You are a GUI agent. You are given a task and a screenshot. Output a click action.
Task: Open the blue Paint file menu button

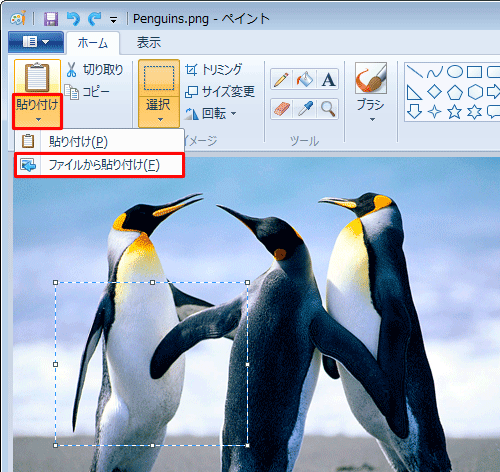pyautogui.click(x=36, y=42)
